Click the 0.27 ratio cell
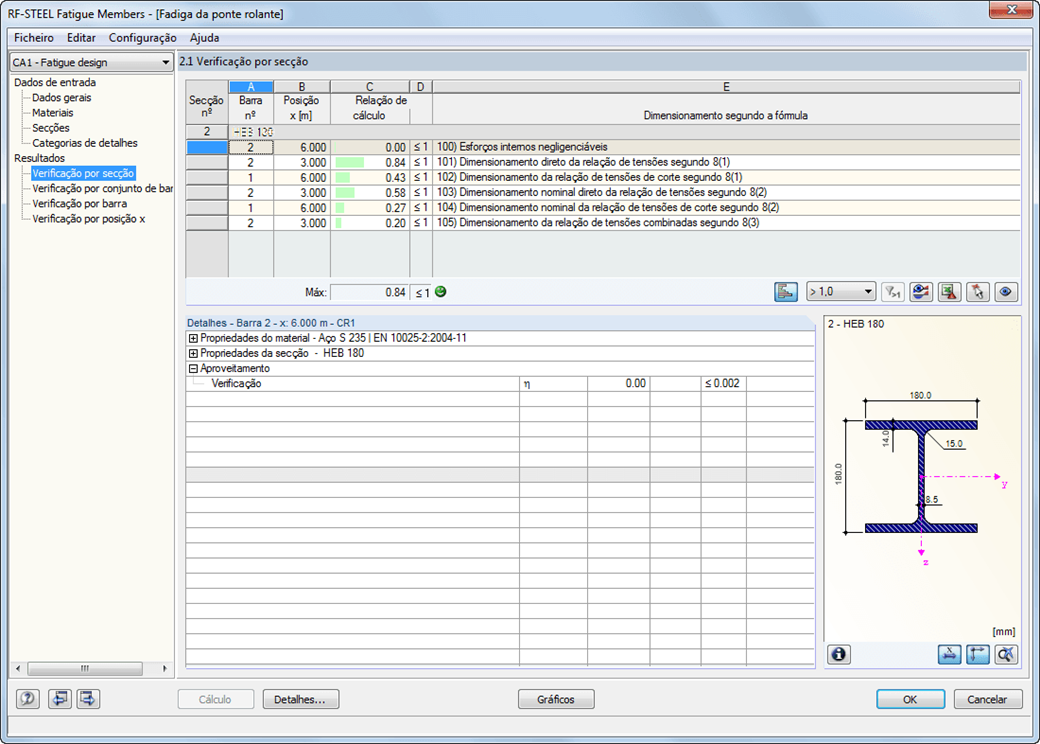 [x=370, y=208]
